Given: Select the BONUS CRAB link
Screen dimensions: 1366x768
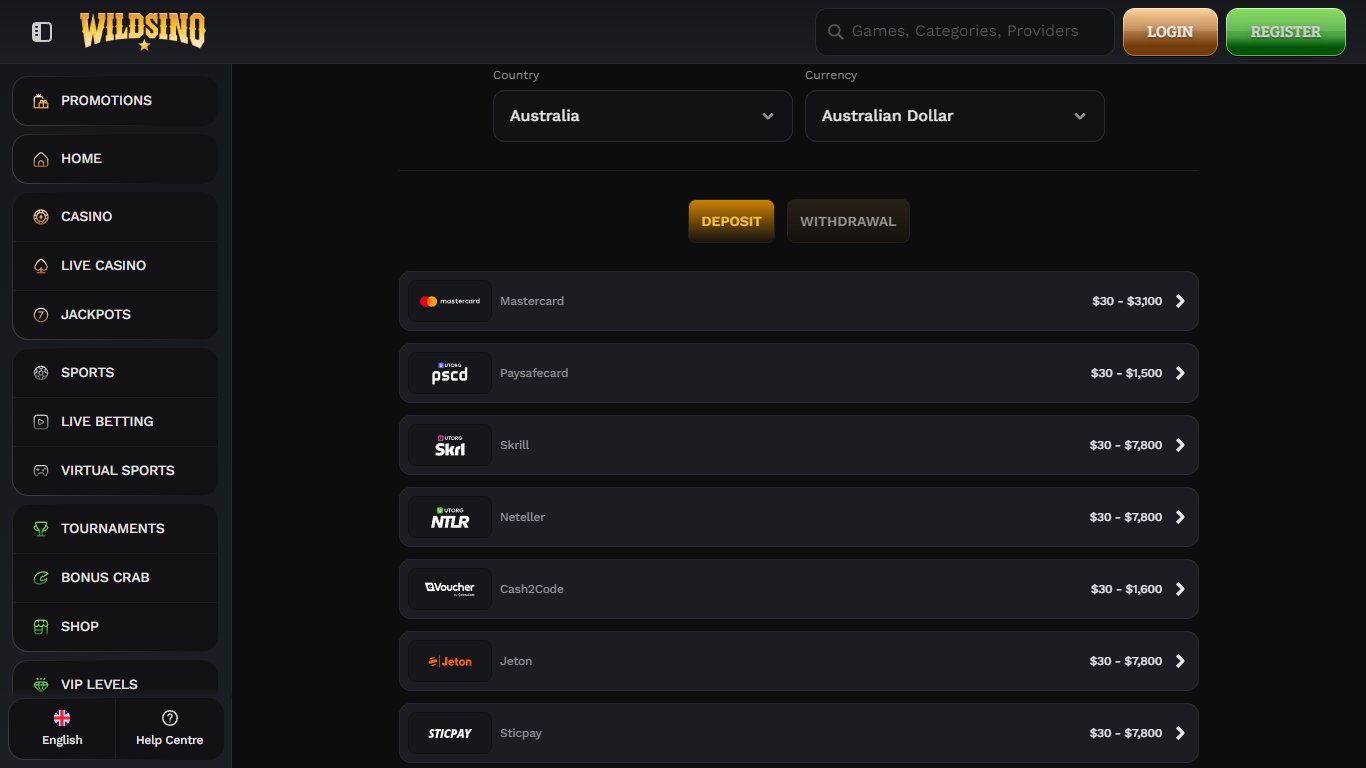Looking at the screenshot, I should (115, 578).
